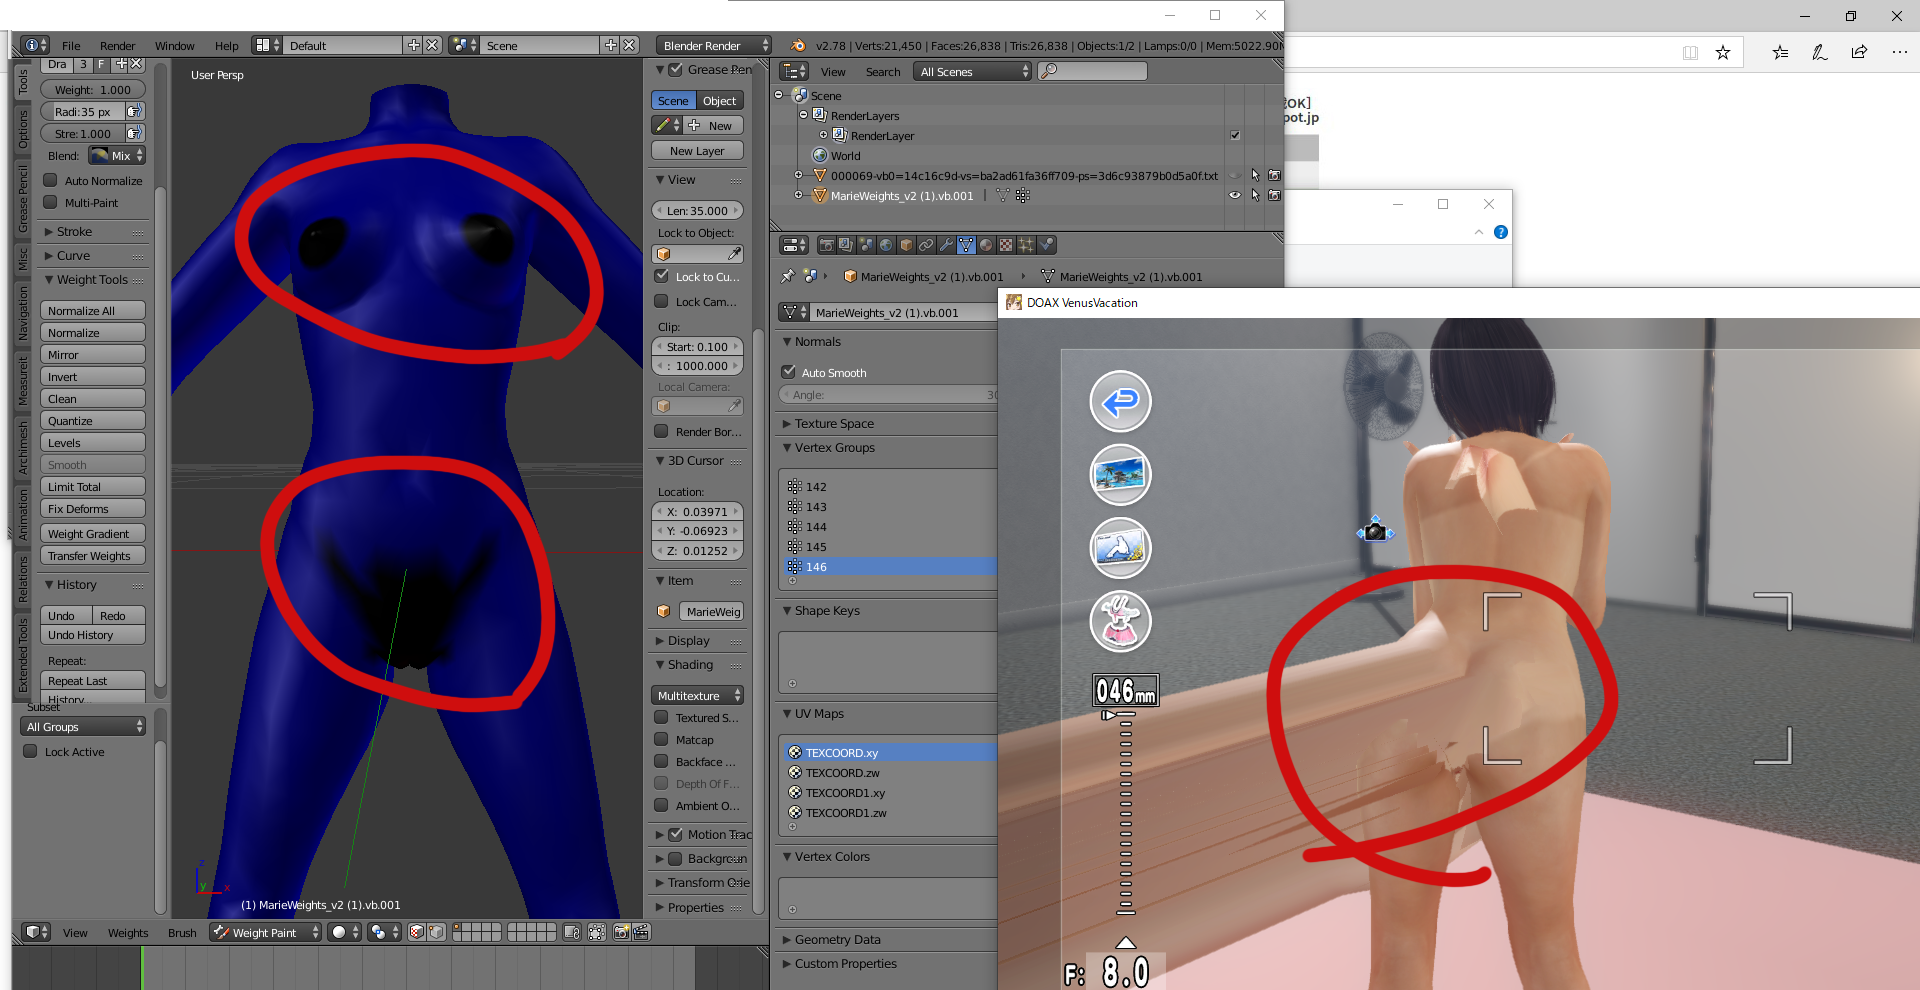Pick Lock to Object eyedropper
The width and height of the screenshot is (1920, 990).
point(734,254)
